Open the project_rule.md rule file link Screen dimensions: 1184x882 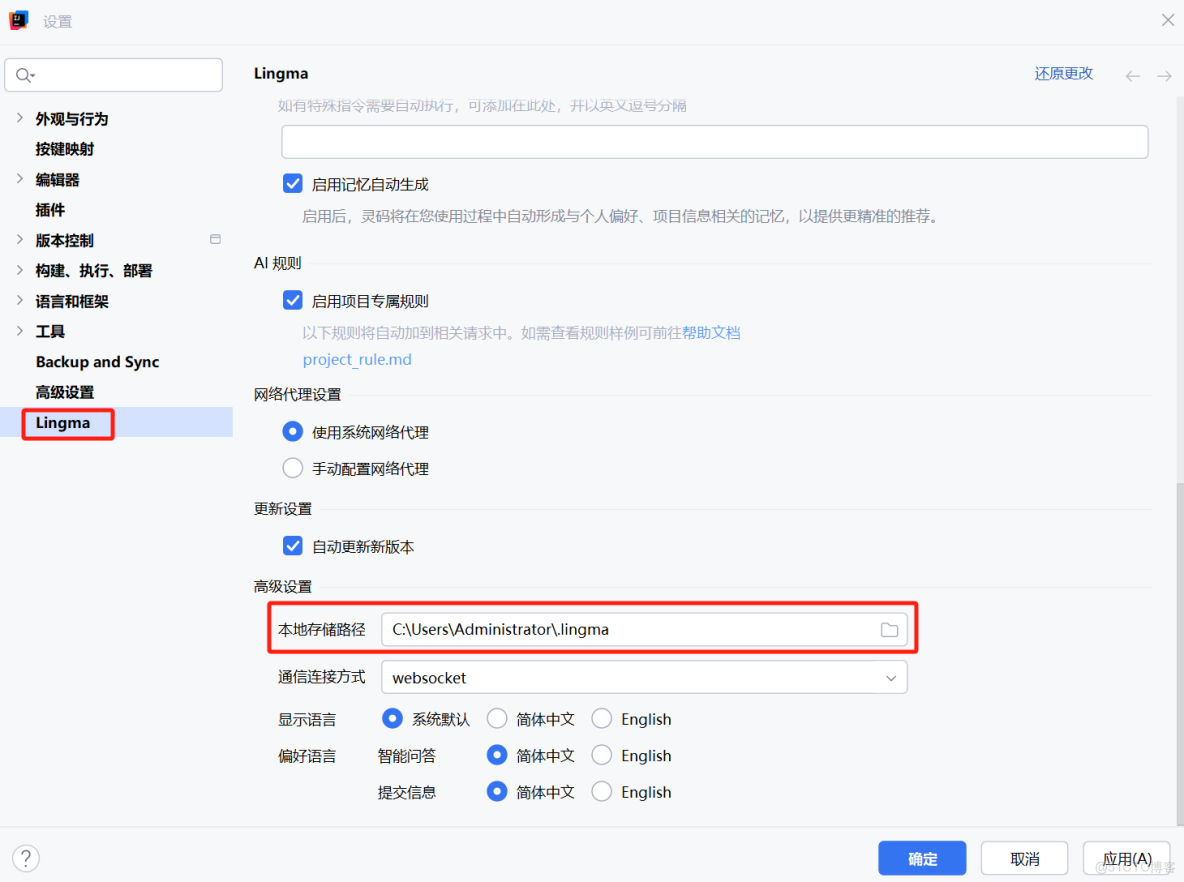(x=357, y=359)
